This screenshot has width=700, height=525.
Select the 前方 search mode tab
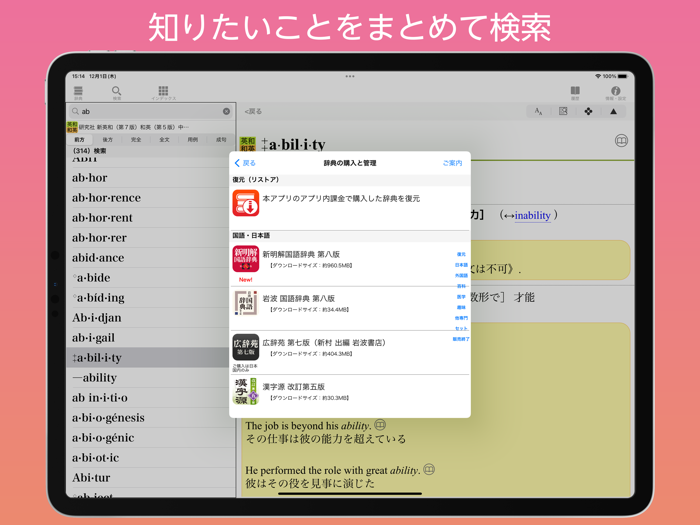pos(79,140)
